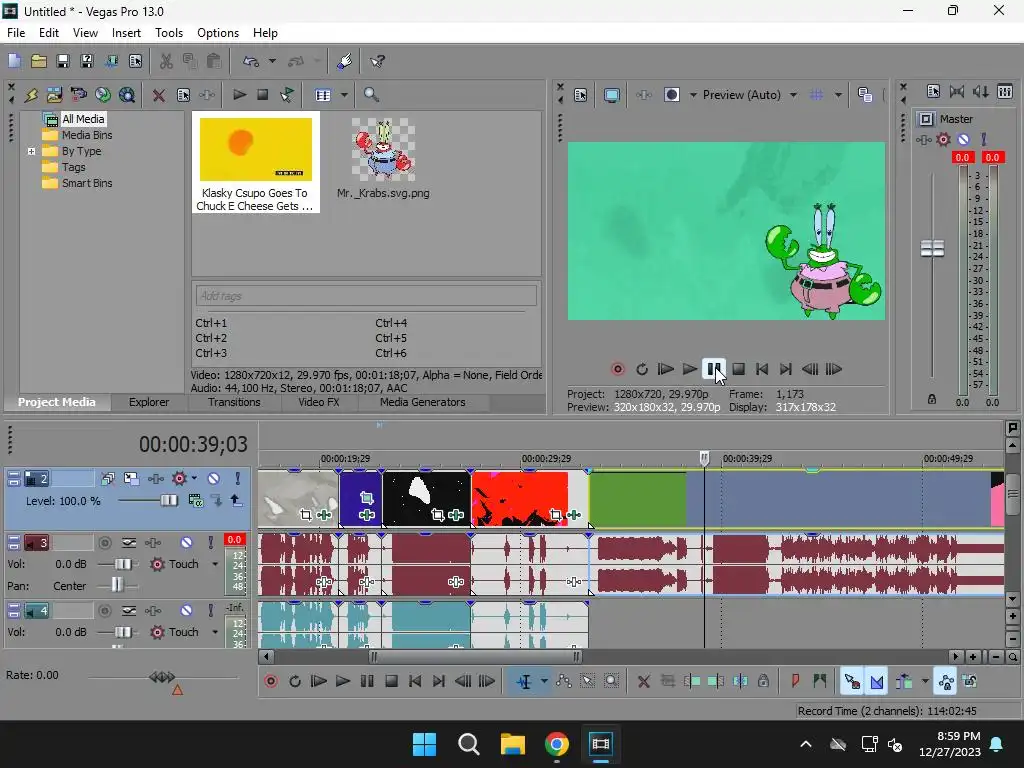Click Play From Start in bottom transport
The image size is (1024, 768).
tap(319, 681)
